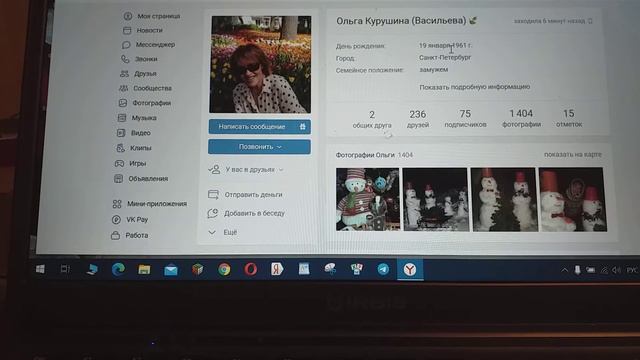Click gift icon on message button
This screenshot has width=640, height=360.
pos(302,127)
